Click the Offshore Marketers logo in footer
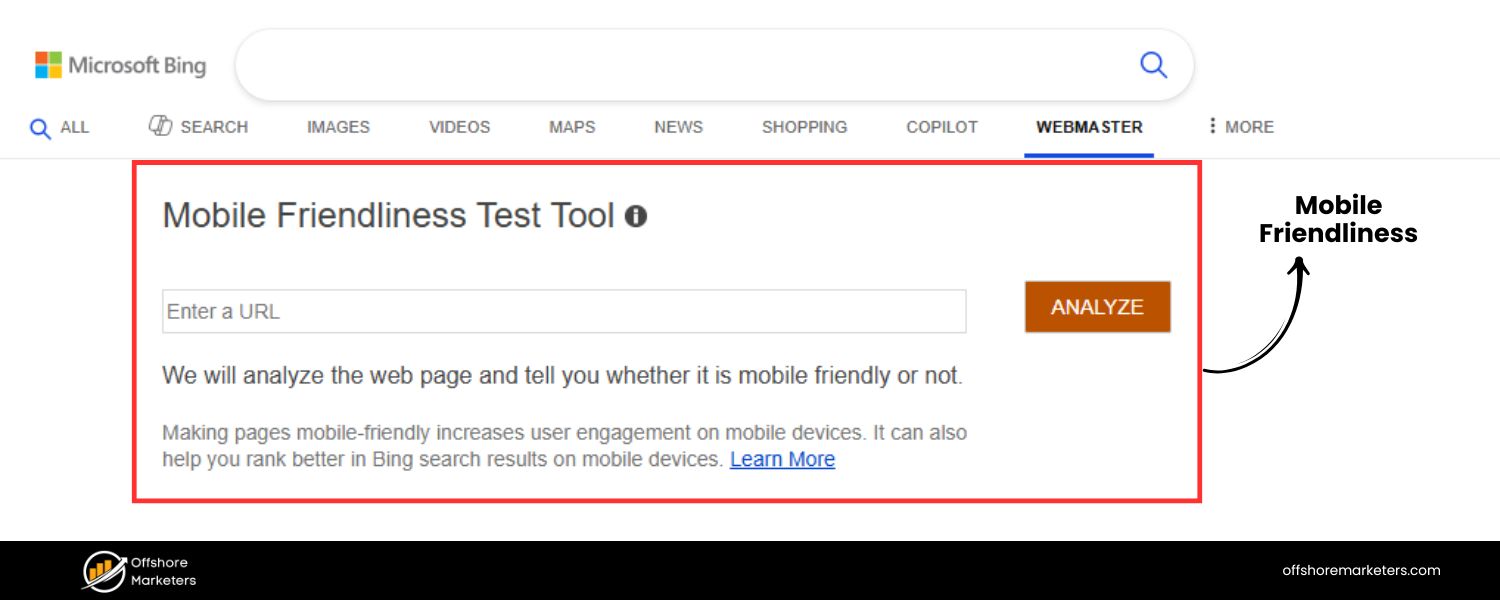The image size is (1500, 600). click(x=139, y=571)
